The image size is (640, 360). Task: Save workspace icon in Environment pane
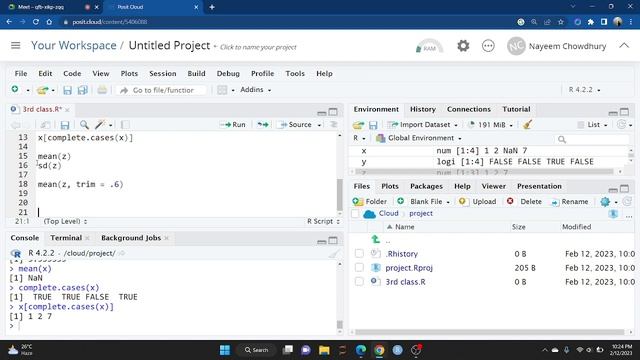pyautogui.click(x=373, y=125)
